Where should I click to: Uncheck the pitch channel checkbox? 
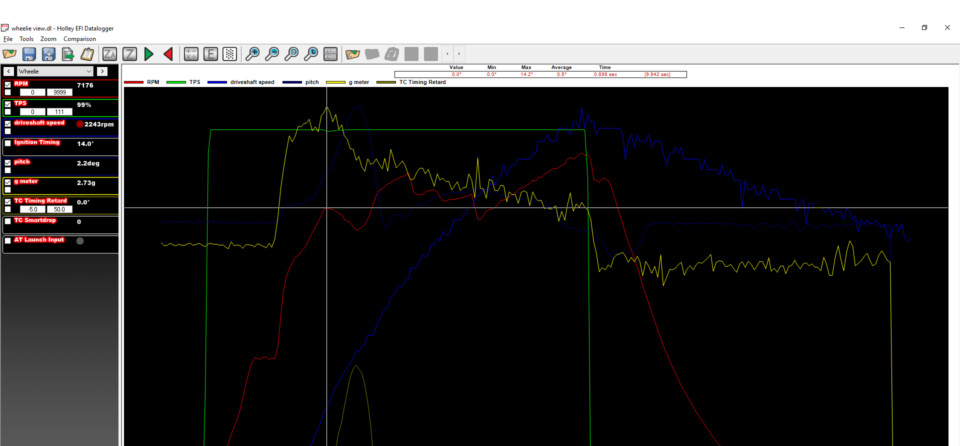coord(8,163)
